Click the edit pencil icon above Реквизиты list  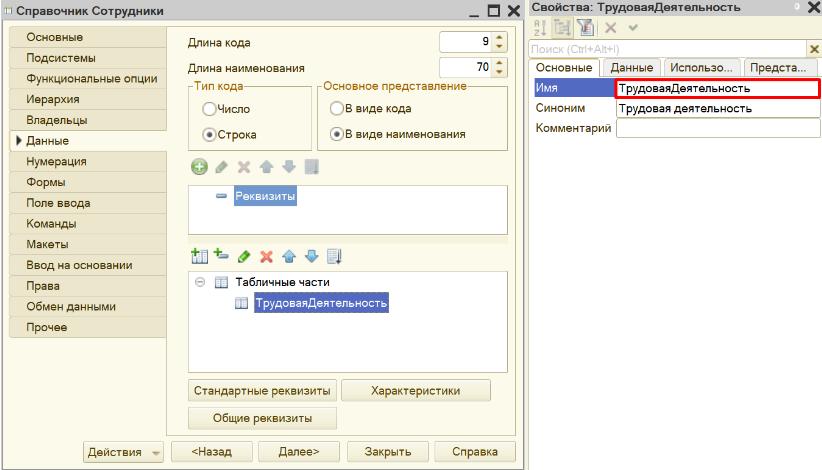(221, 167)
